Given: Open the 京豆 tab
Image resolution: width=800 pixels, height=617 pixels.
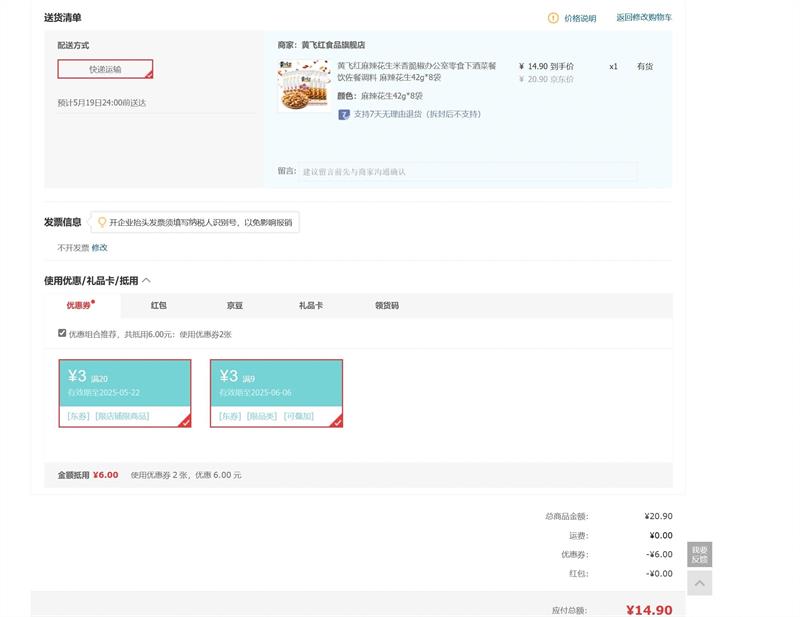Looking at the screenshot, I should 234,306.
